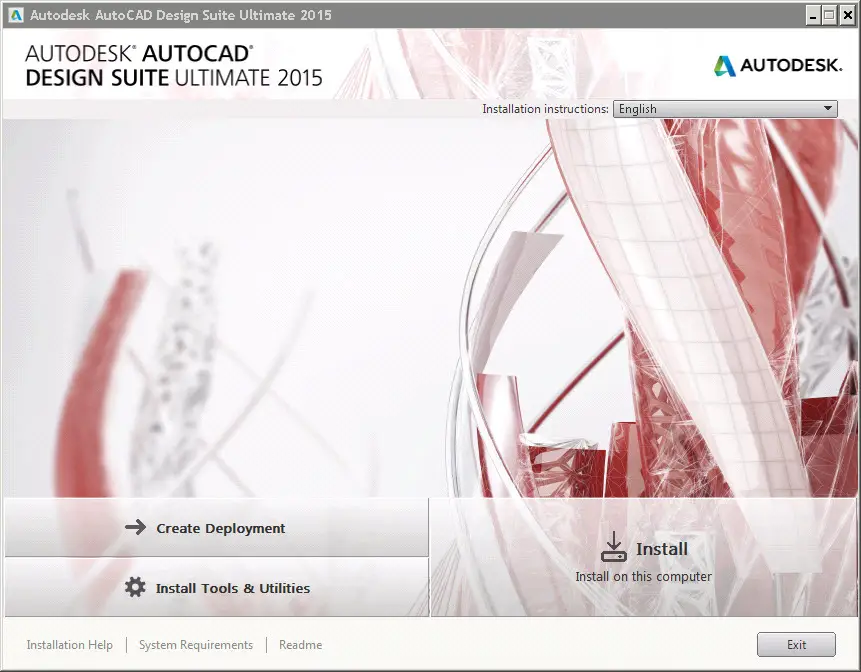861x672 pixels.
Task: Click the Install Tools & Utilities button
Action: [216, 587]
